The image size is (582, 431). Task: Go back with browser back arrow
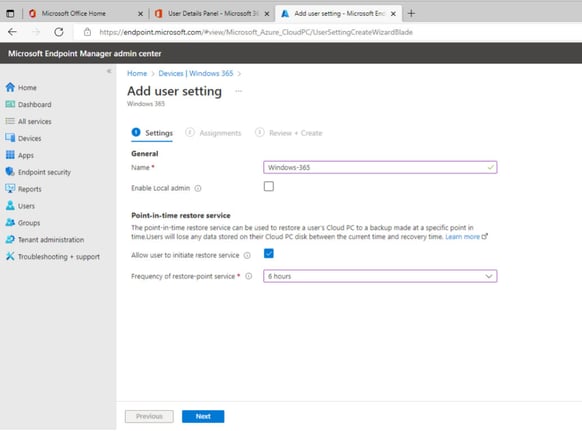coord(12,32)
